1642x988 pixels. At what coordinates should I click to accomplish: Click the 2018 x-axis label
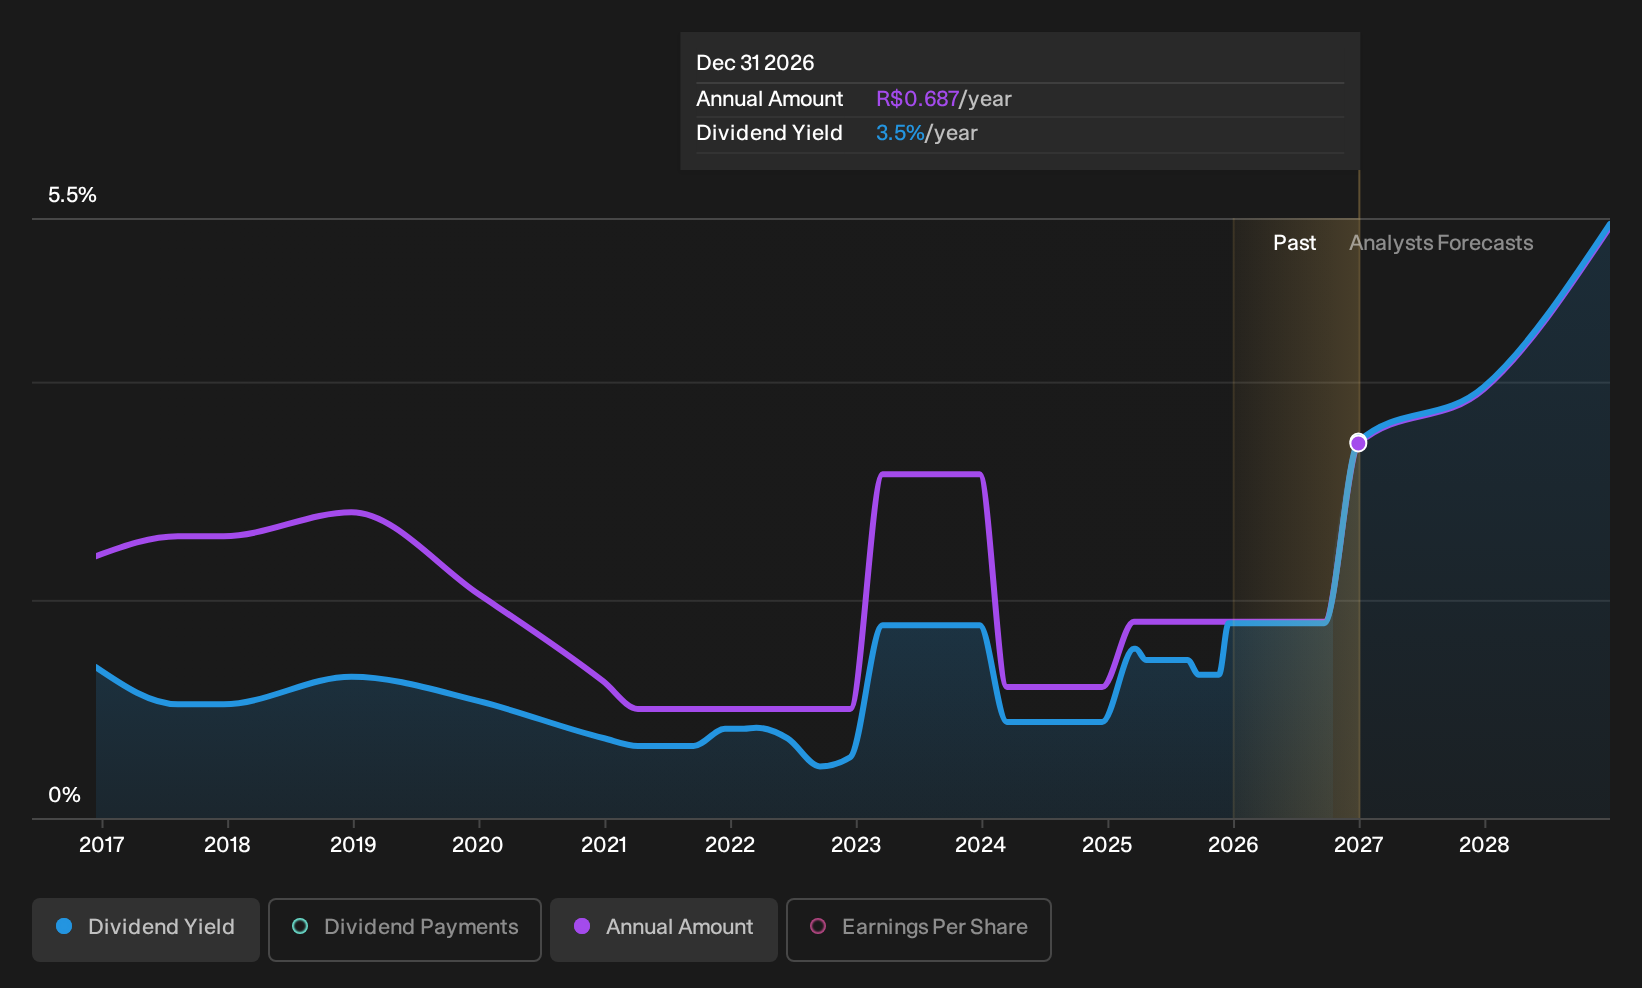pyautogui.click(x=227, y=845)
